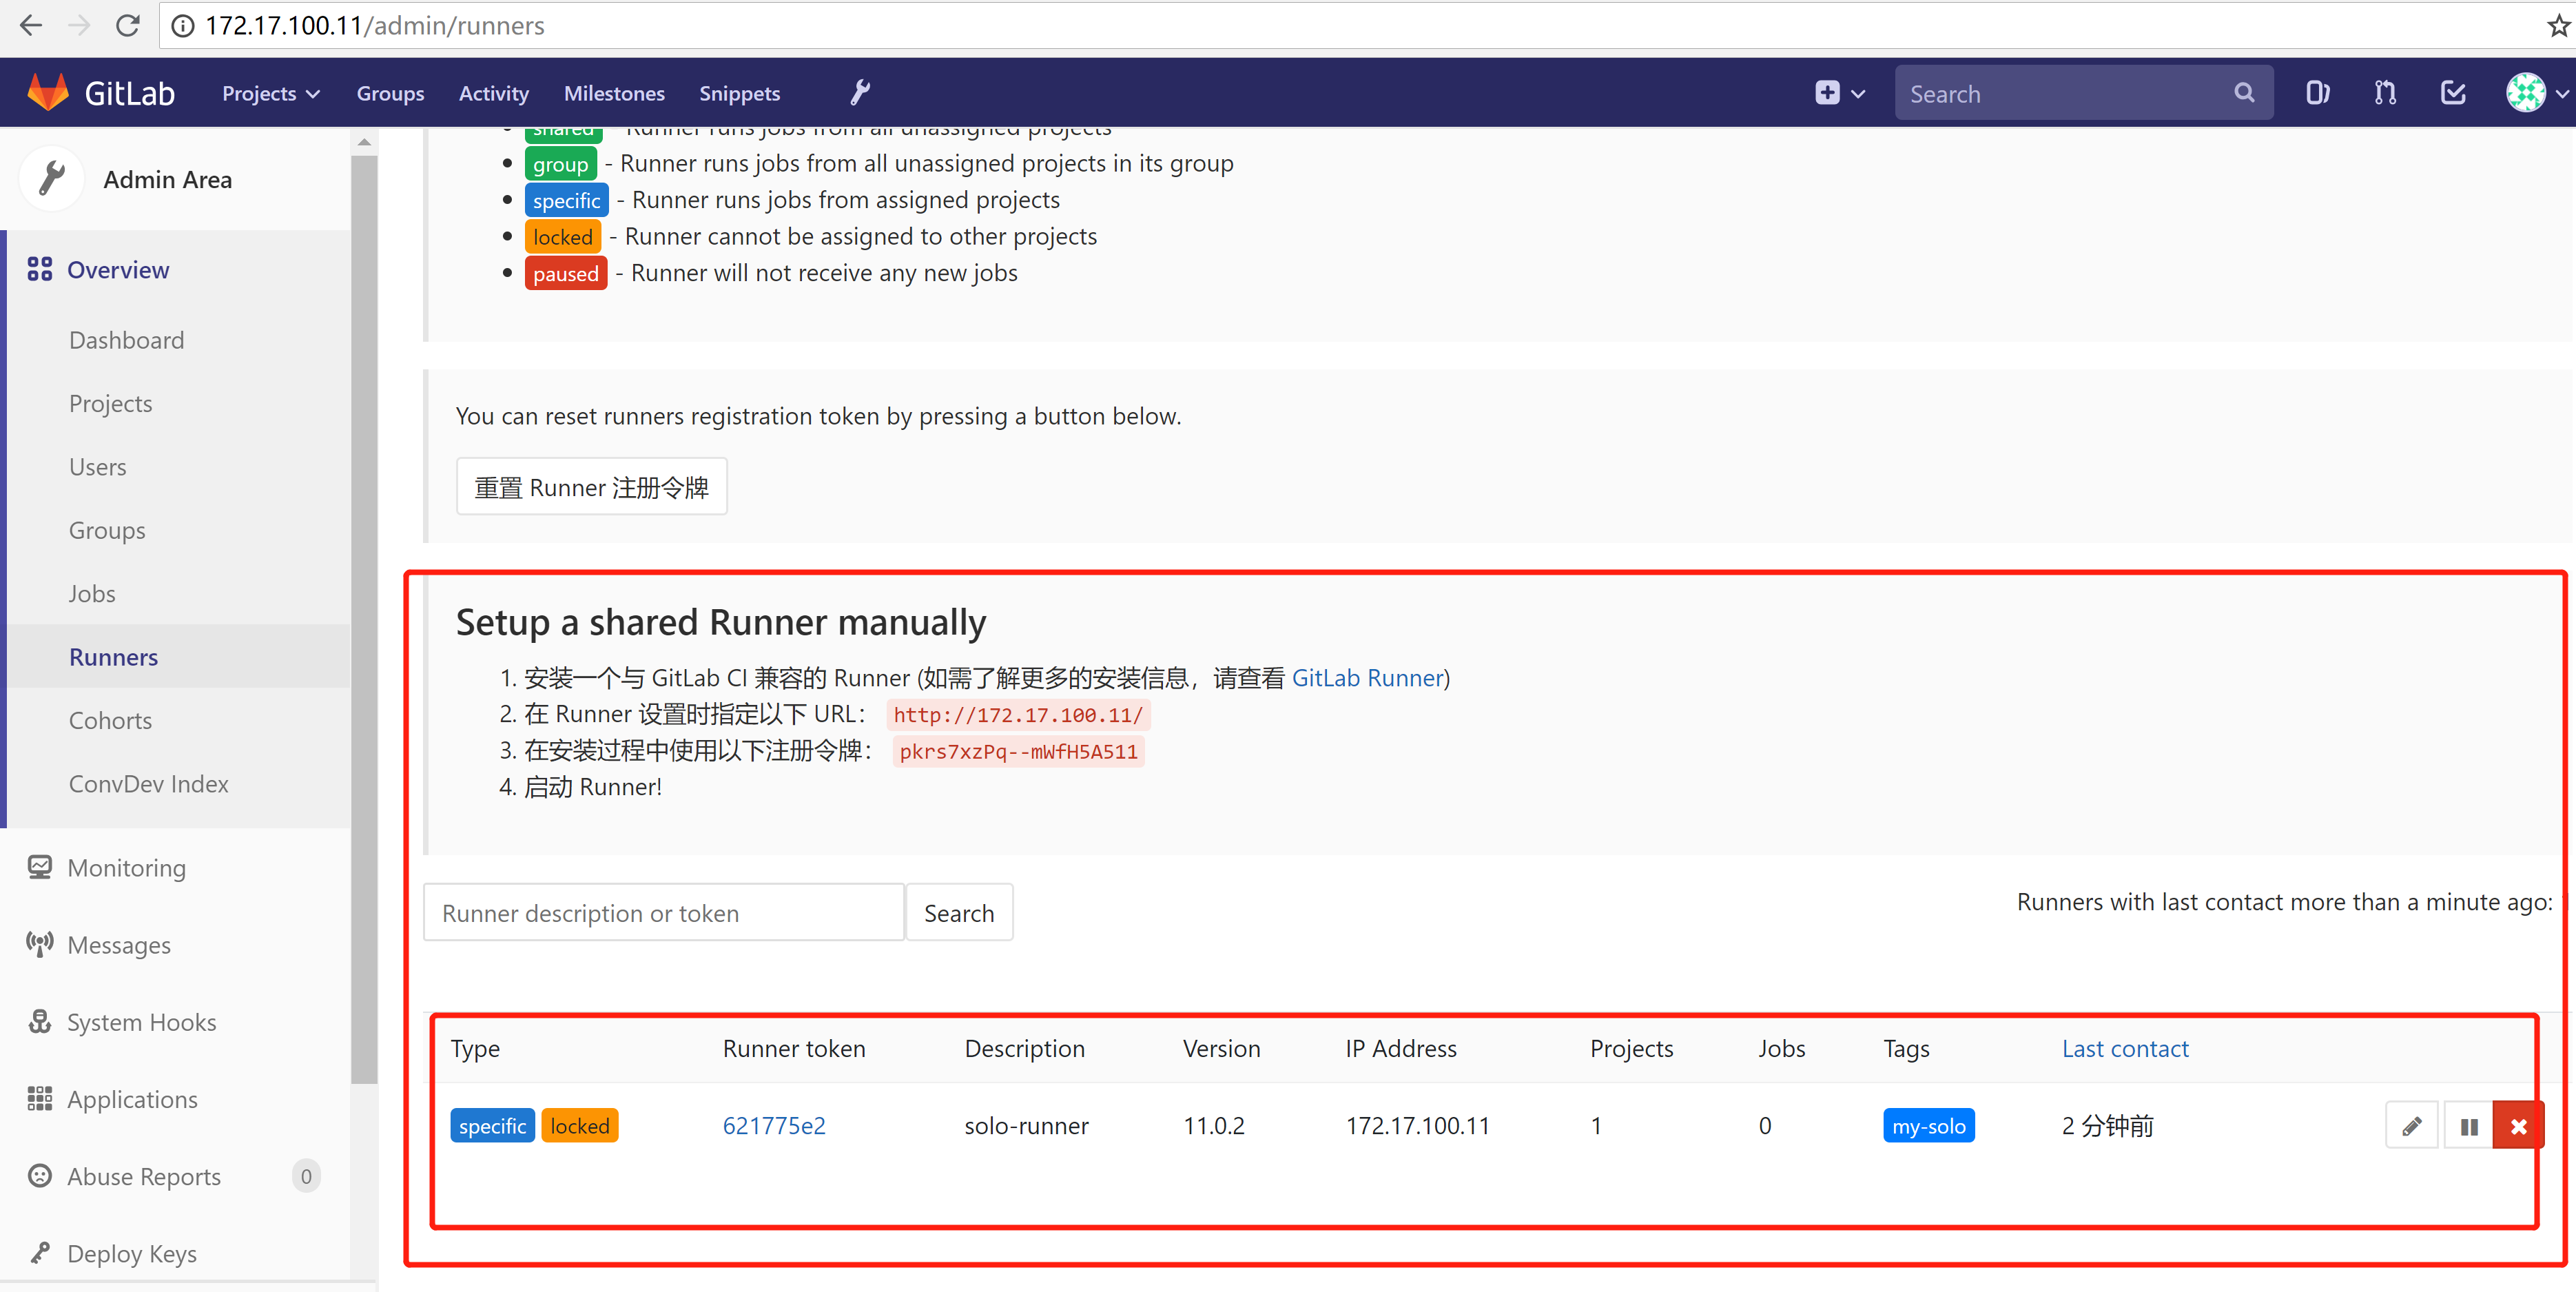Open the todos checkmark icon
This screenshot has height=1292, width=2576.
click(x=2453, y=93)
